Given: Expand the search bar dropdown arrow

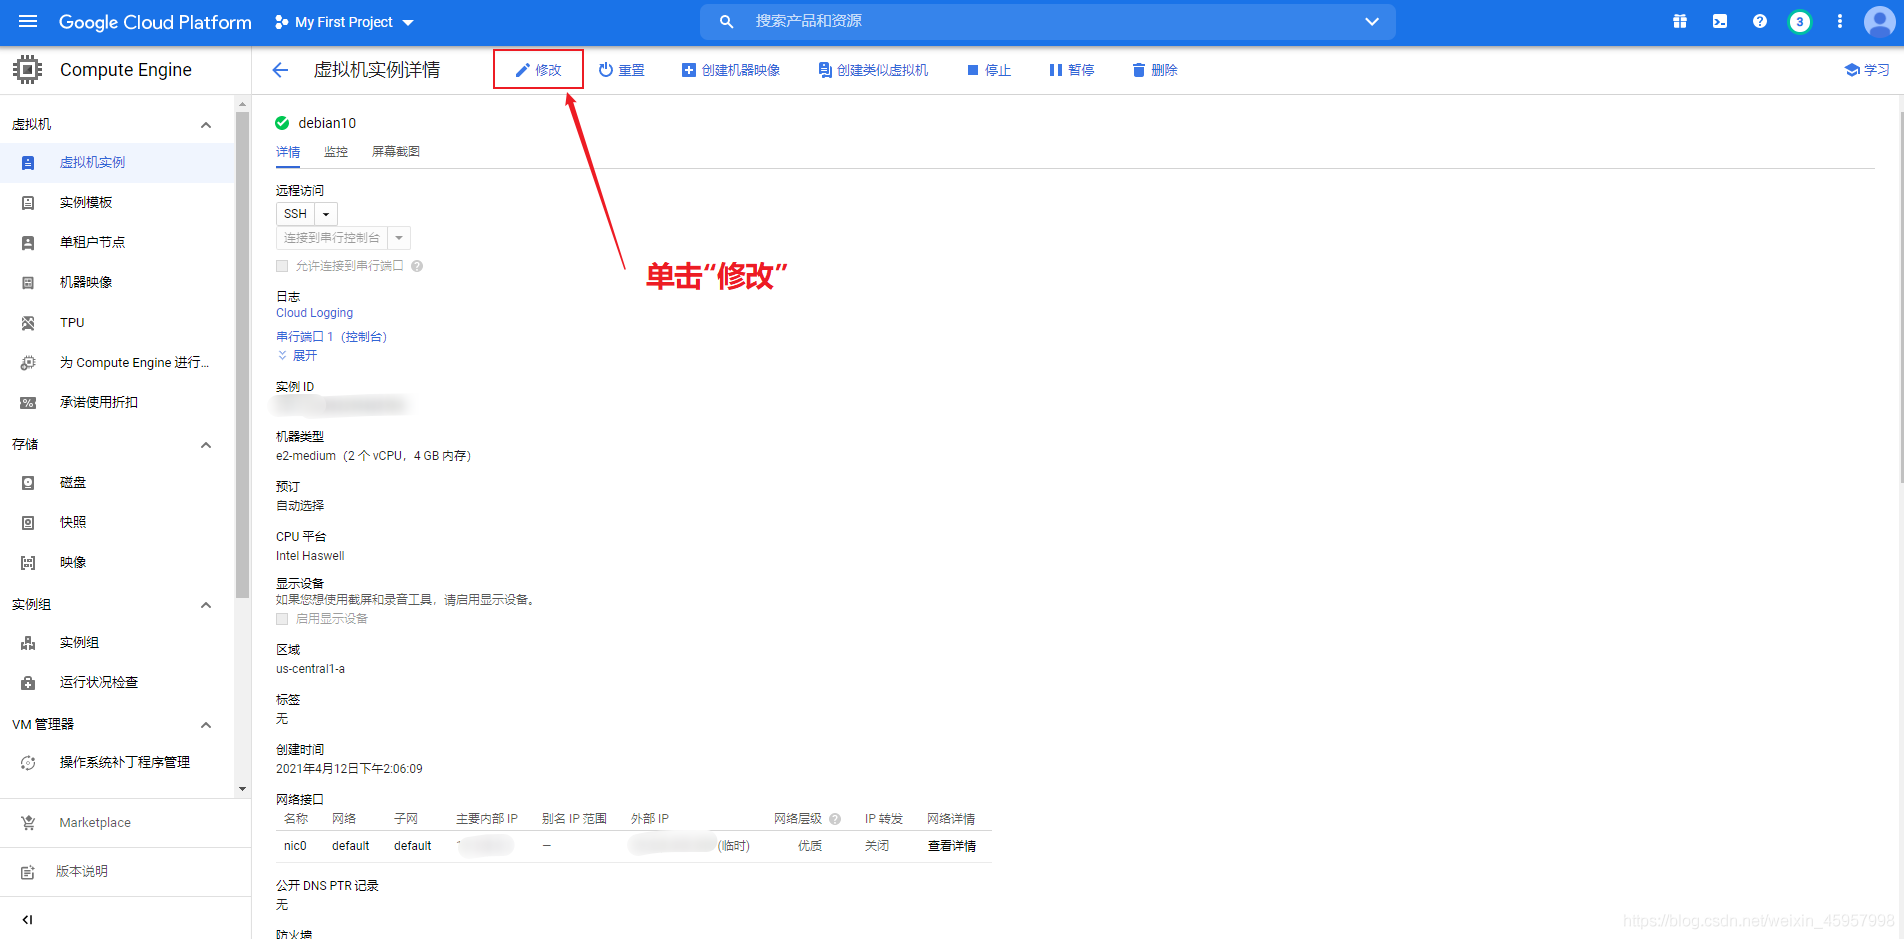Looking at the screenshot, I should (1372, 21).
